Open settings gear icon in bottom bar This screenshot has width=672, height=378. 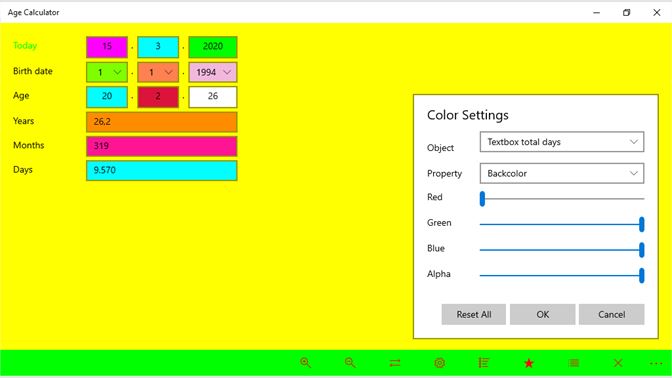point(439,363)
